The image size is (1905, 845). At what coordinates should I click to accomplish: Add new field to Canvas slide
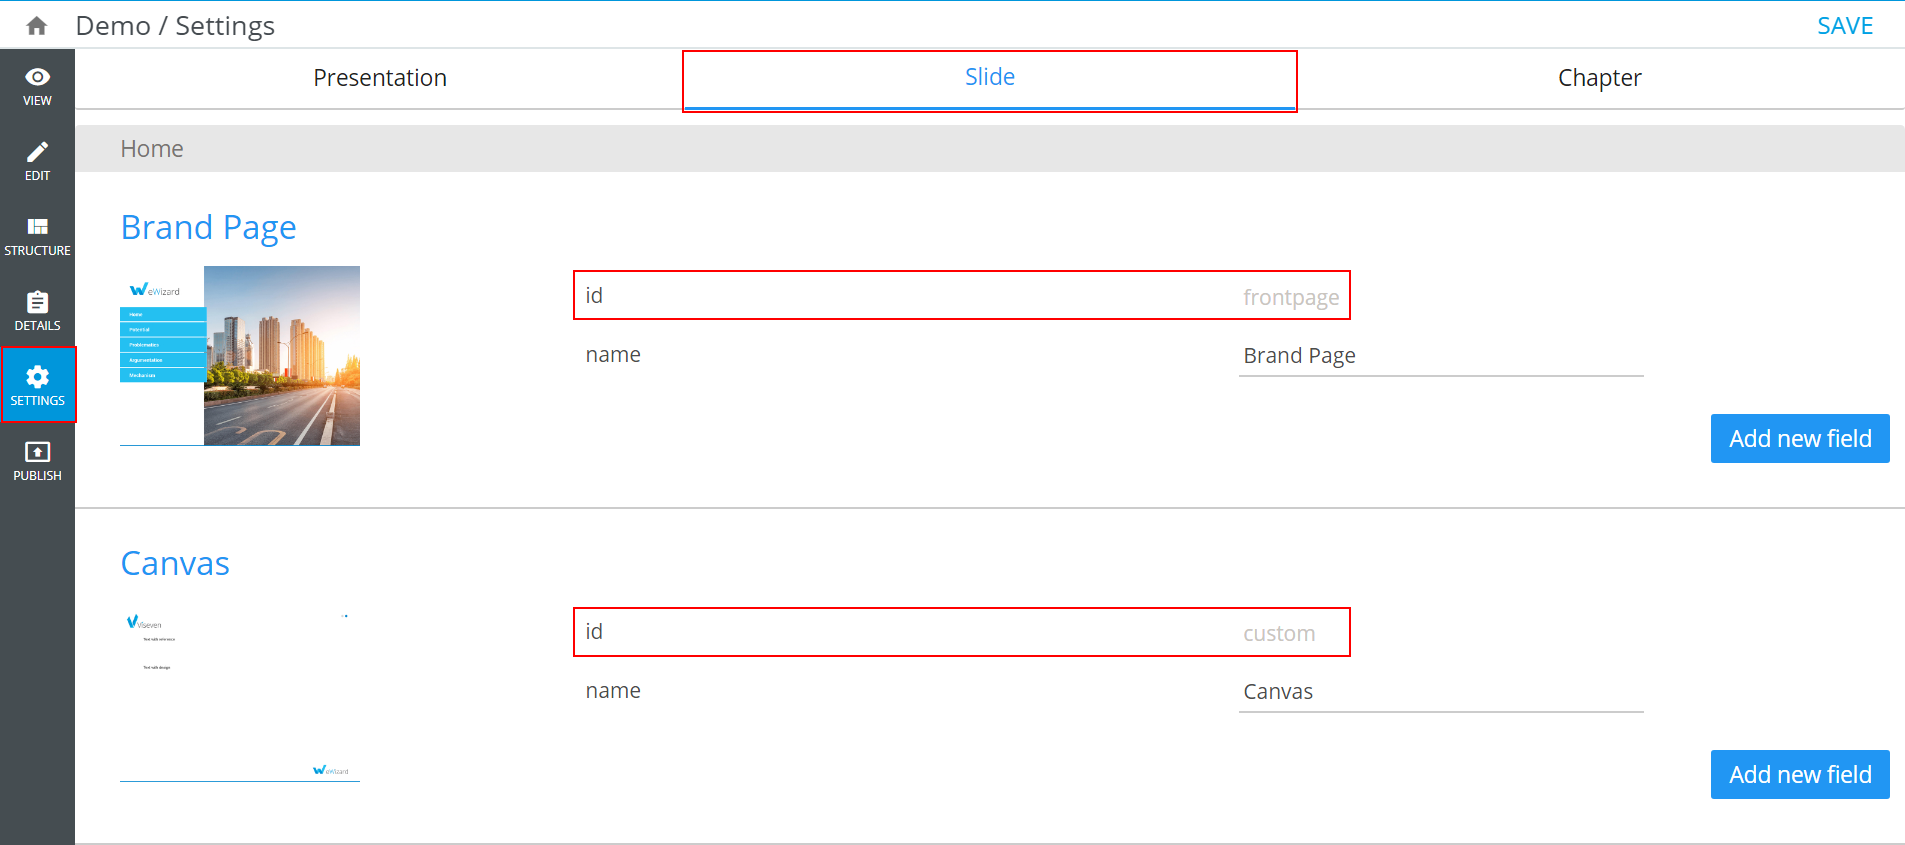click(x=1799, y=775)
